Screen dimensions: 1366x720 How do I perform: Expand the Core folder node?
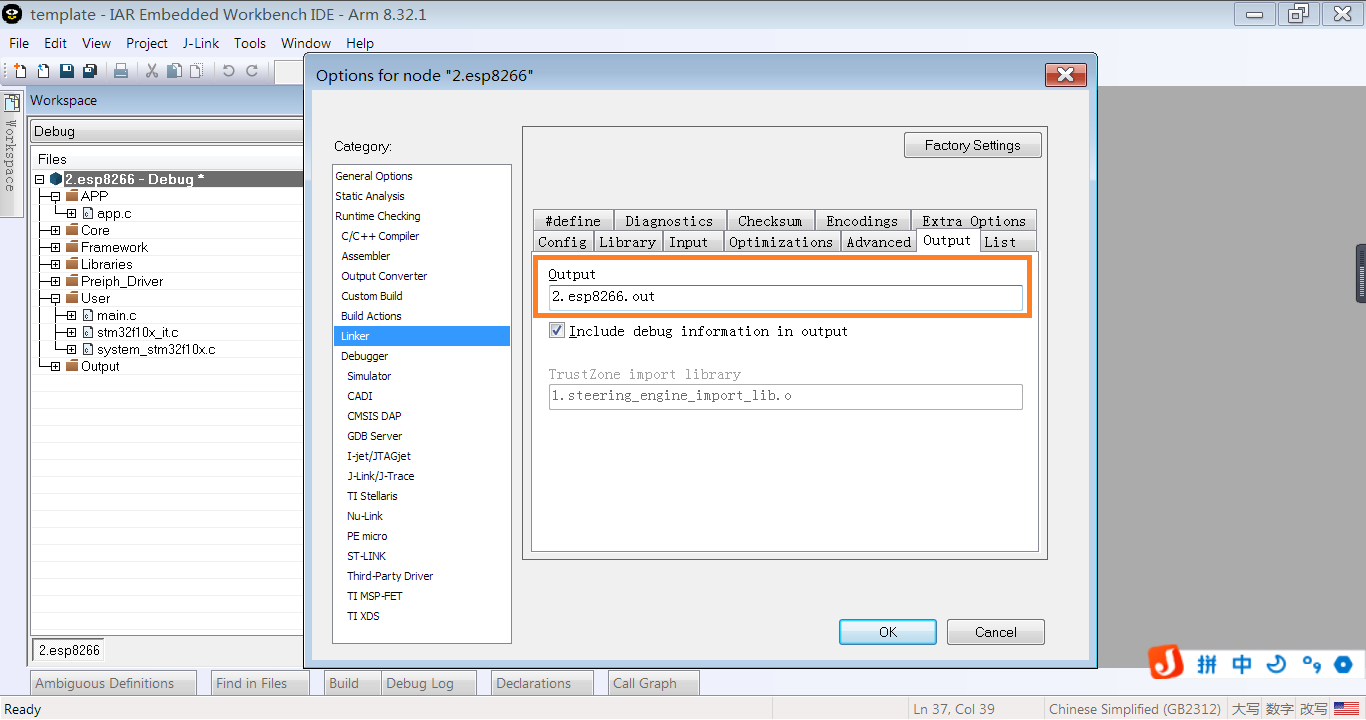tap(56, 230)
